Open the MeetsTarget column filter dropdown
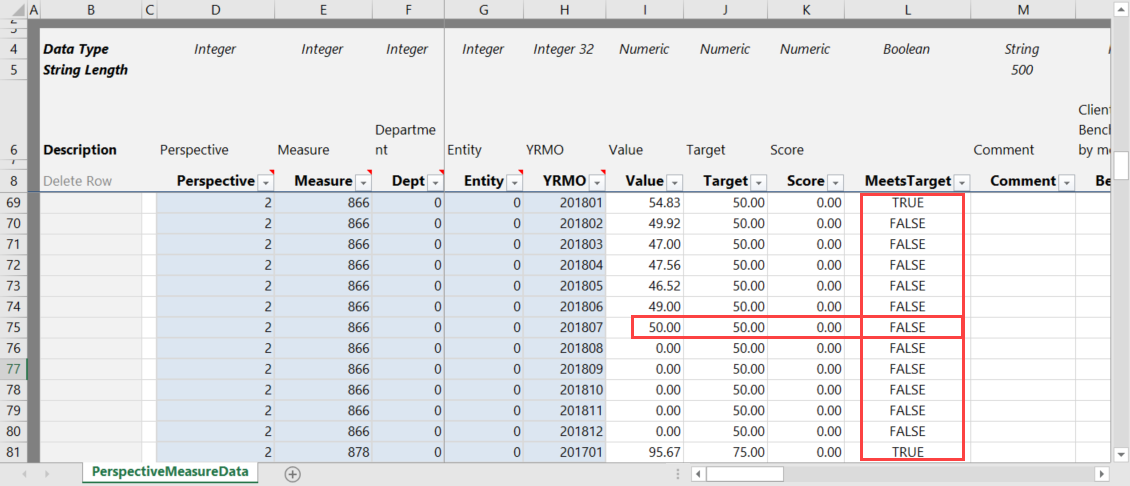1130x486 pixels. [960, 183]
